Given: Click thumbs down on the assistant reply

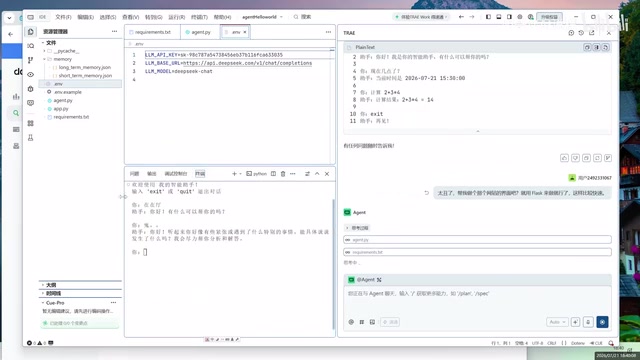Looking at the screenshot, I should tap(575, 158).
